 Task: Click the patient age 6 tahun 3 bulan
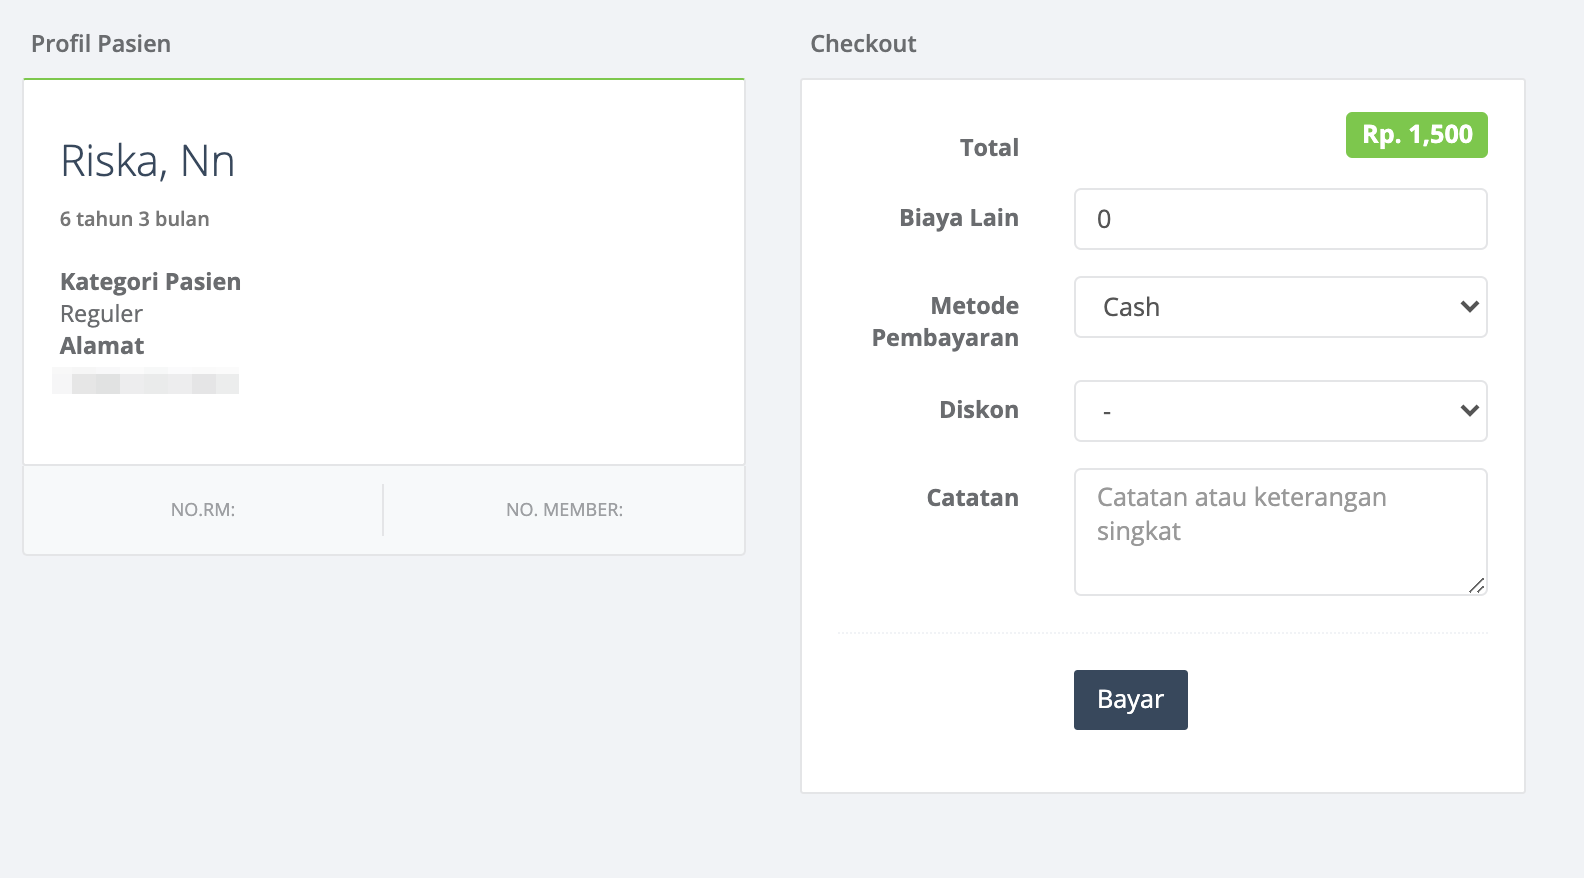pyautogui.click(x=135, y=219)
